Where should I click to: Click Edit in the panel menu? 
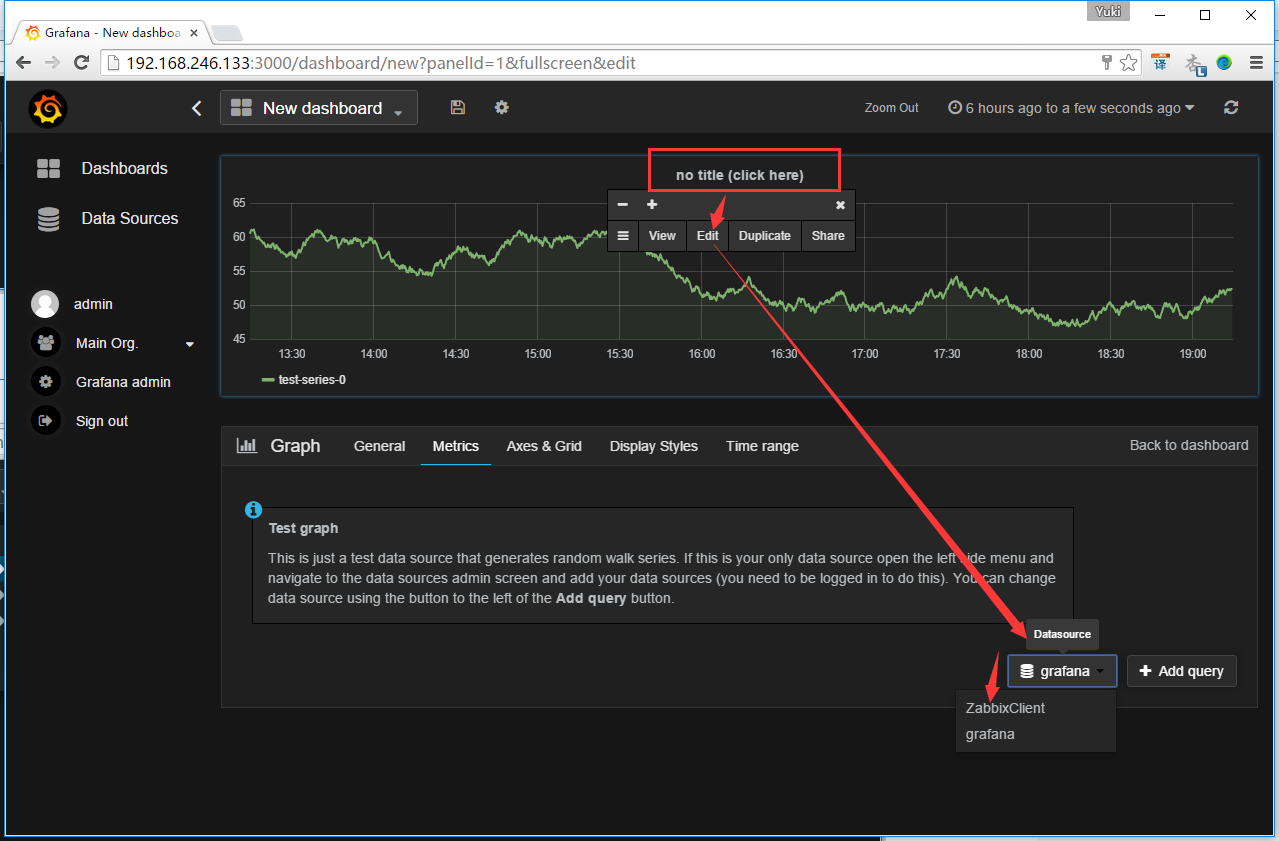(708, 236)
